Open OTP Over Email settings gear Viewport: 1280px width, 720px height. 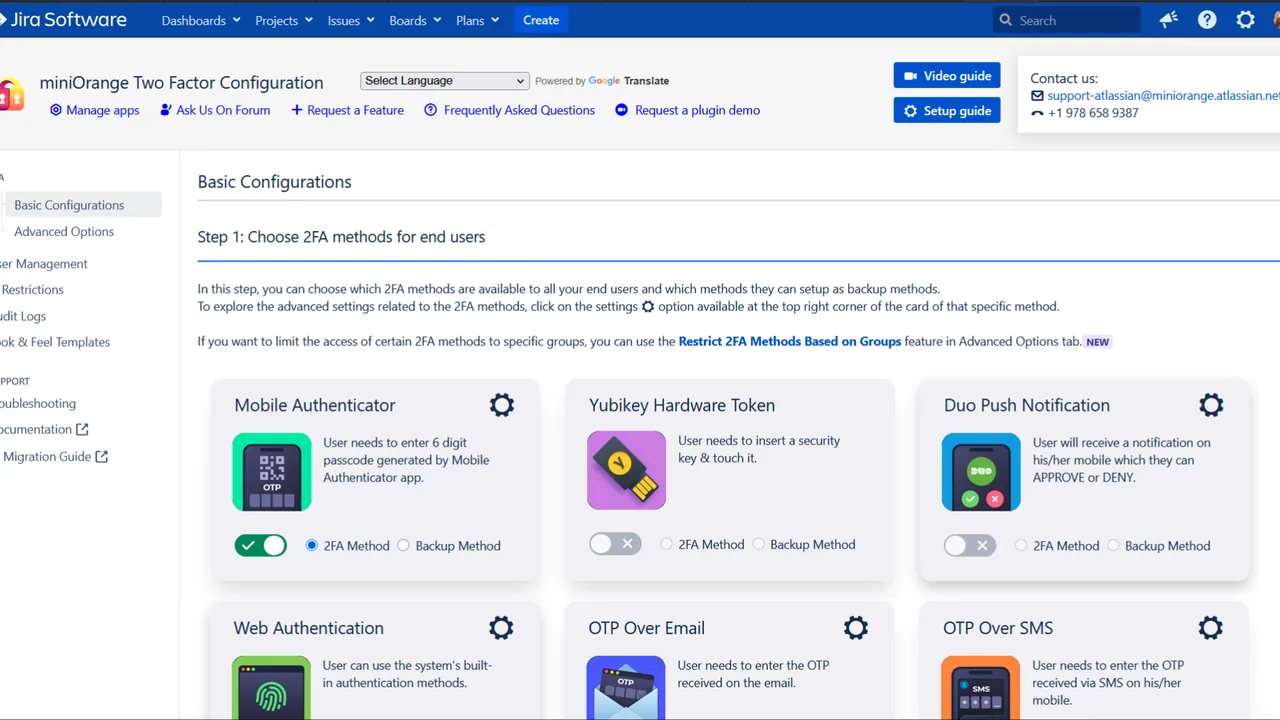(x=856, y=628)
